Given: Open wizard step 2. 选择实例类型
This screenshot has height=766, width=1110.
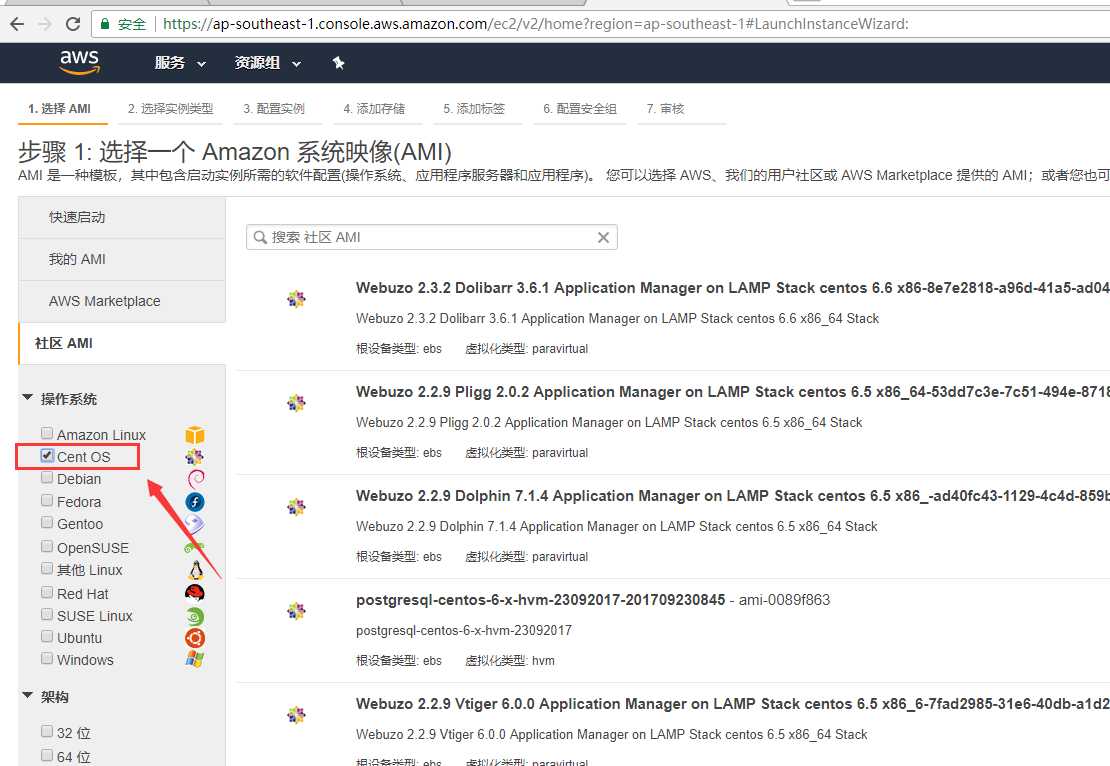Looking at the screenshot, I should 171,109.
